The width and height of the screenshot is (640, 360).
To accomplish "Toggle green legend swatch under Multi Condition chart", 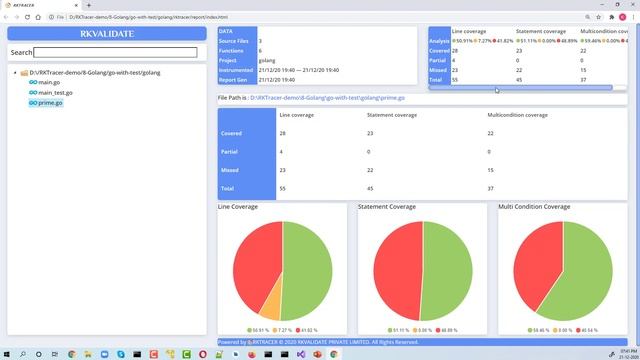I will 530,330.
